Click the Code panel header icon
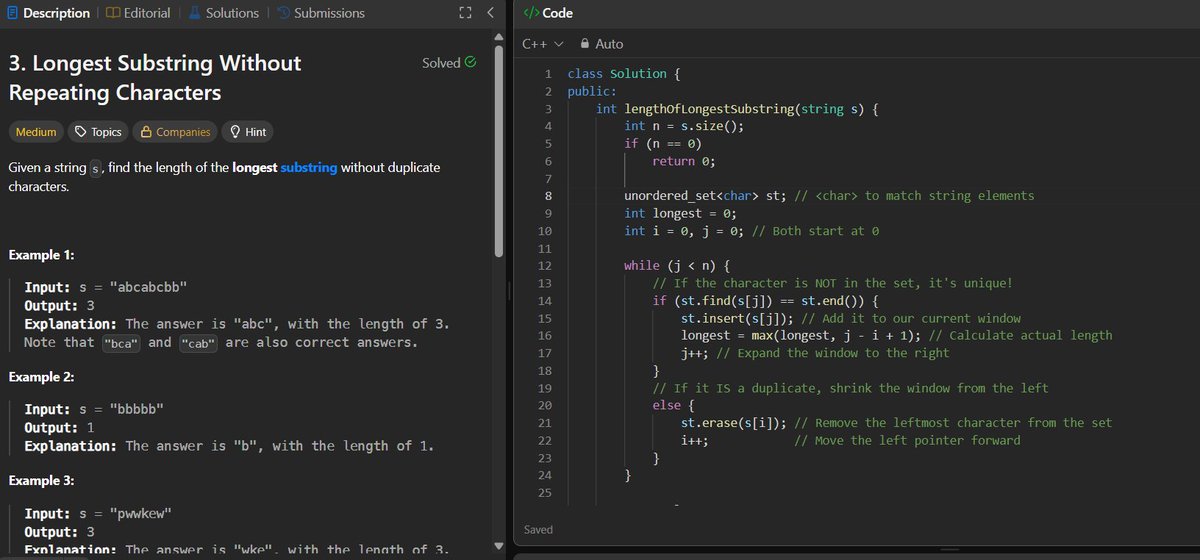The image size is (1200, 560). [x=530, y=13]
